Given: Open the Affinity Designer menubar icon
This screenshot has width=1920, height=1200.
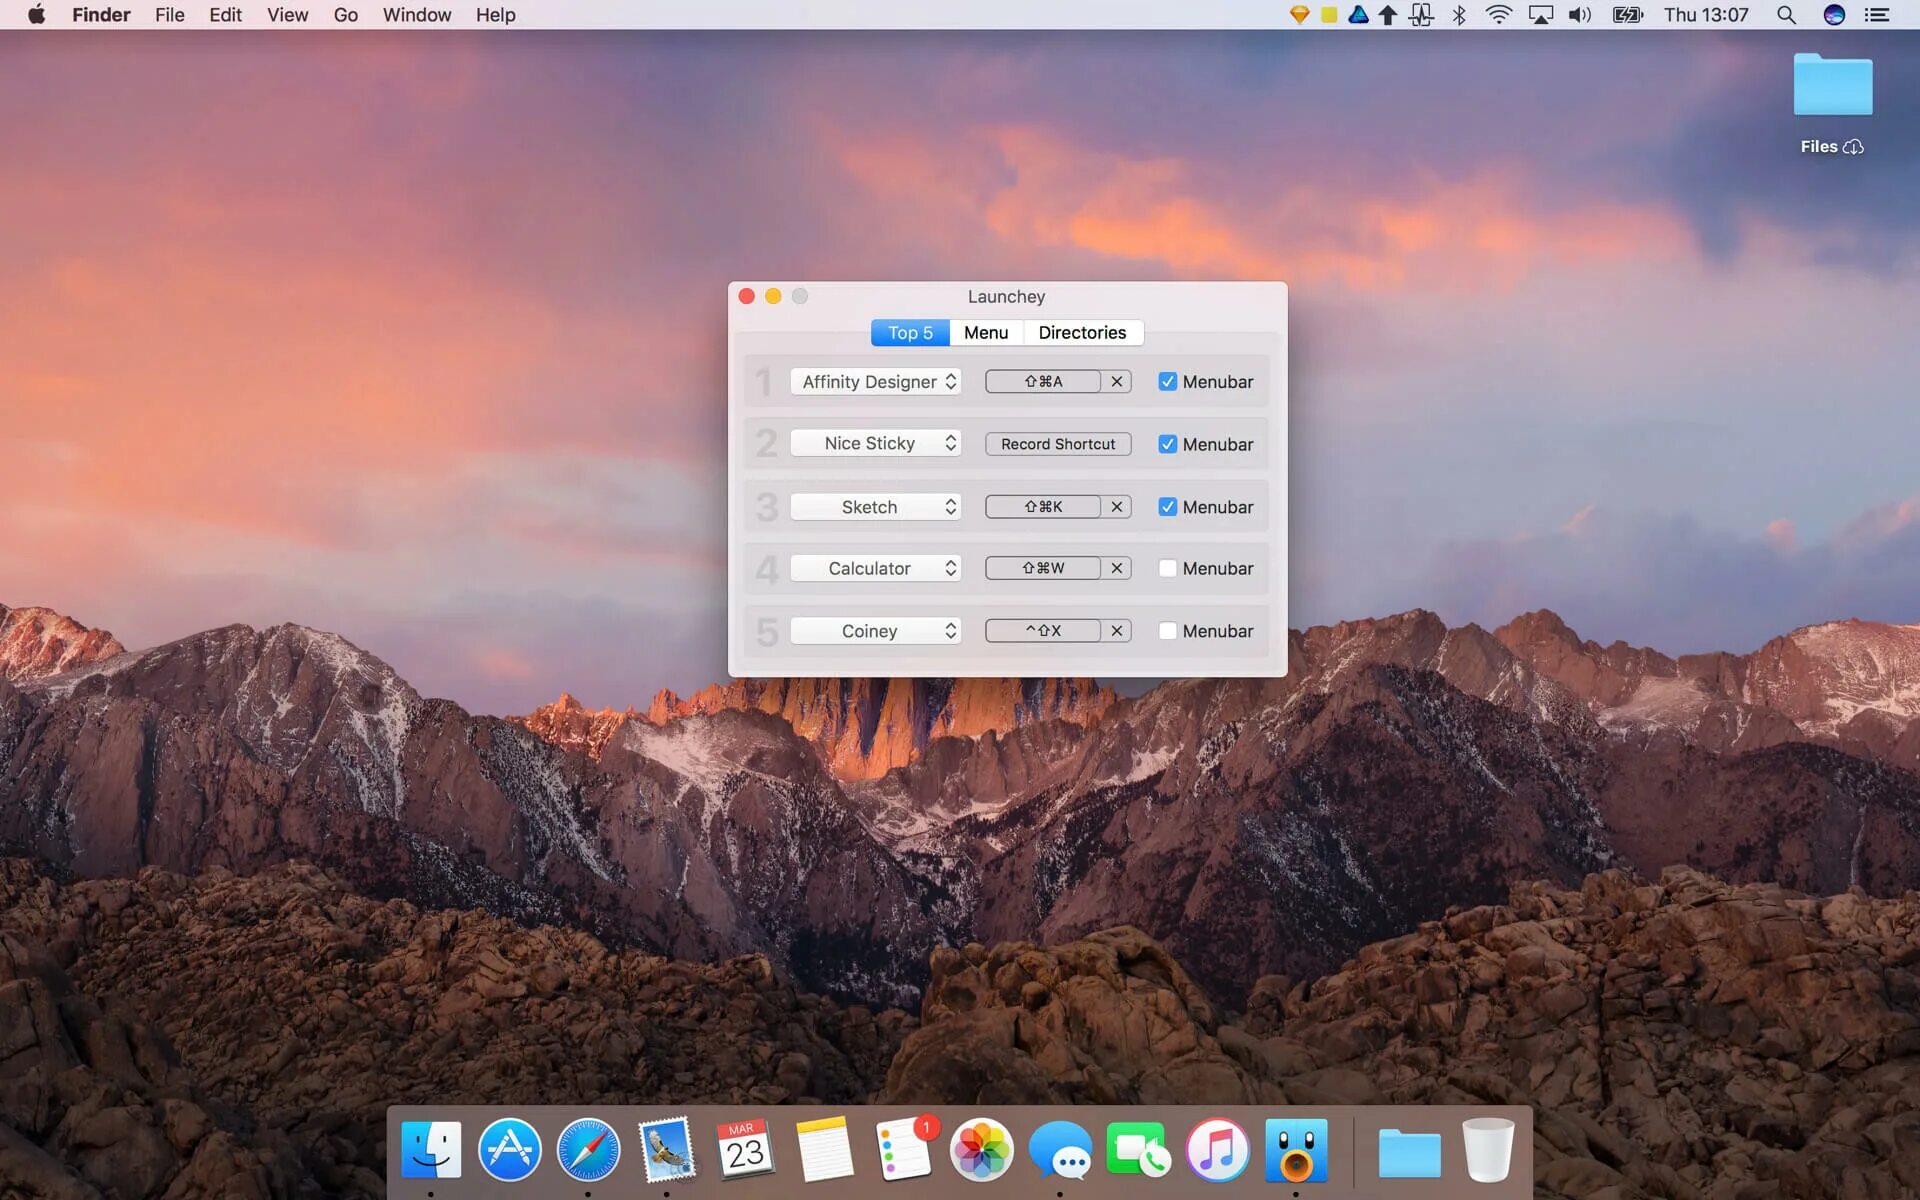Looking at the screenshot, I should [1358, 15].
